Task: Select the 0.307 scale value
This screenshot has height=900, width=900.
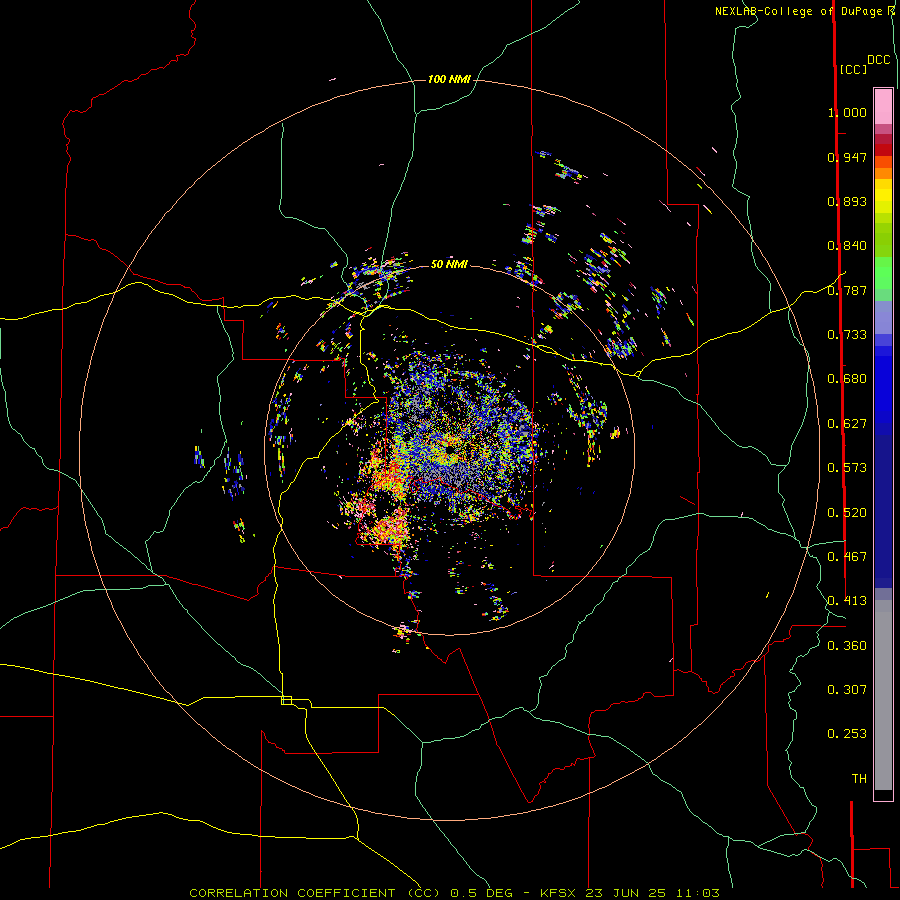Action: tap(847, 690)
